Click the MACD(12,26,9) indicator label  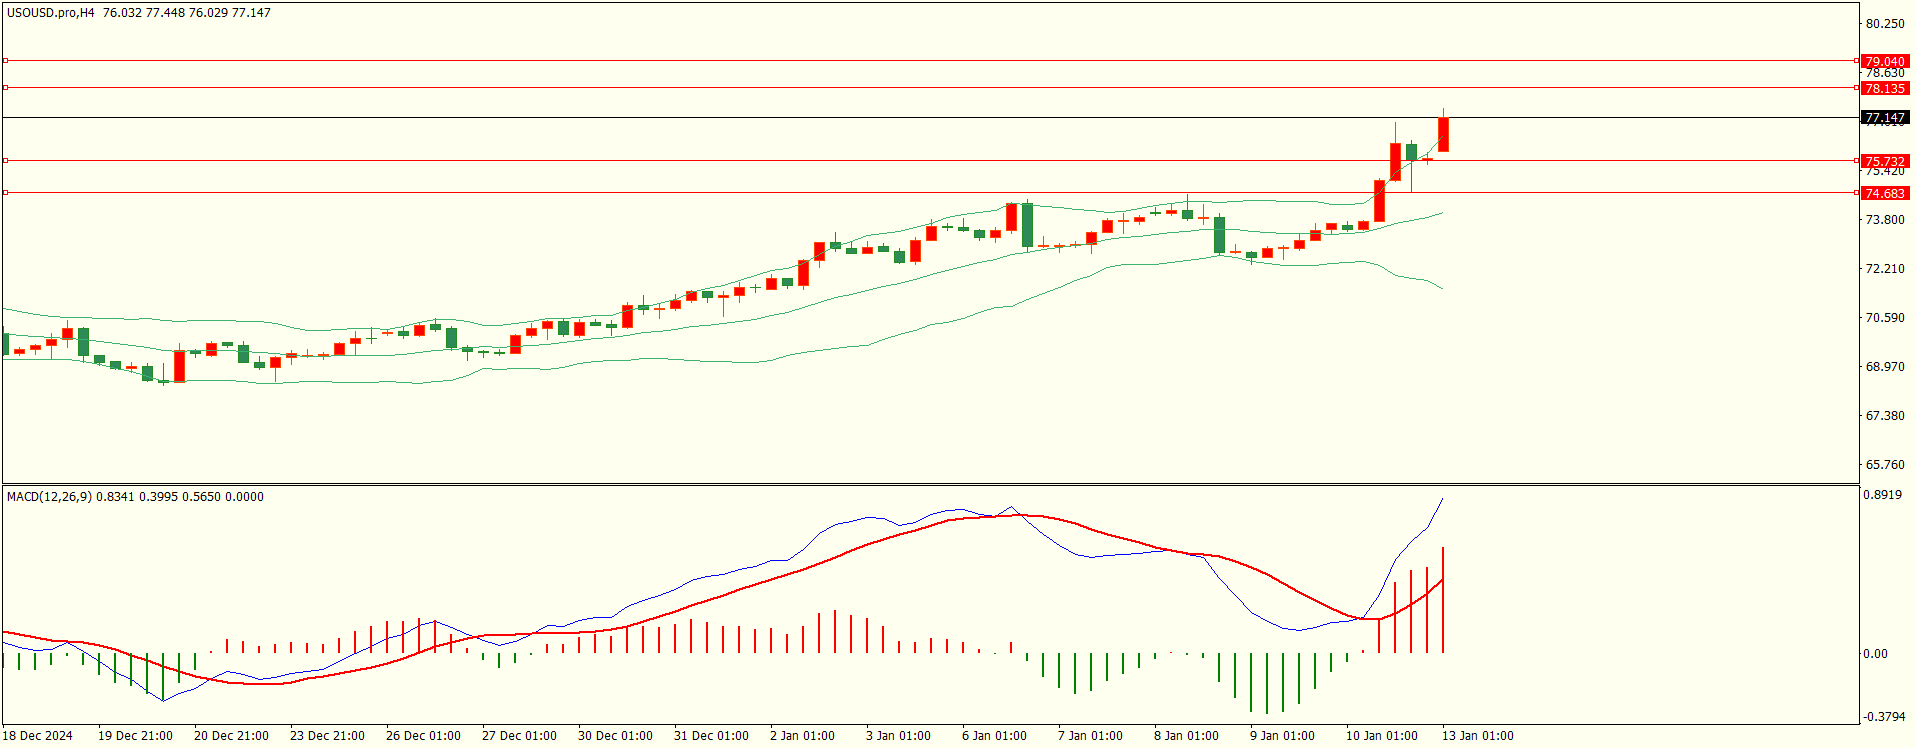tap(49, 497)
